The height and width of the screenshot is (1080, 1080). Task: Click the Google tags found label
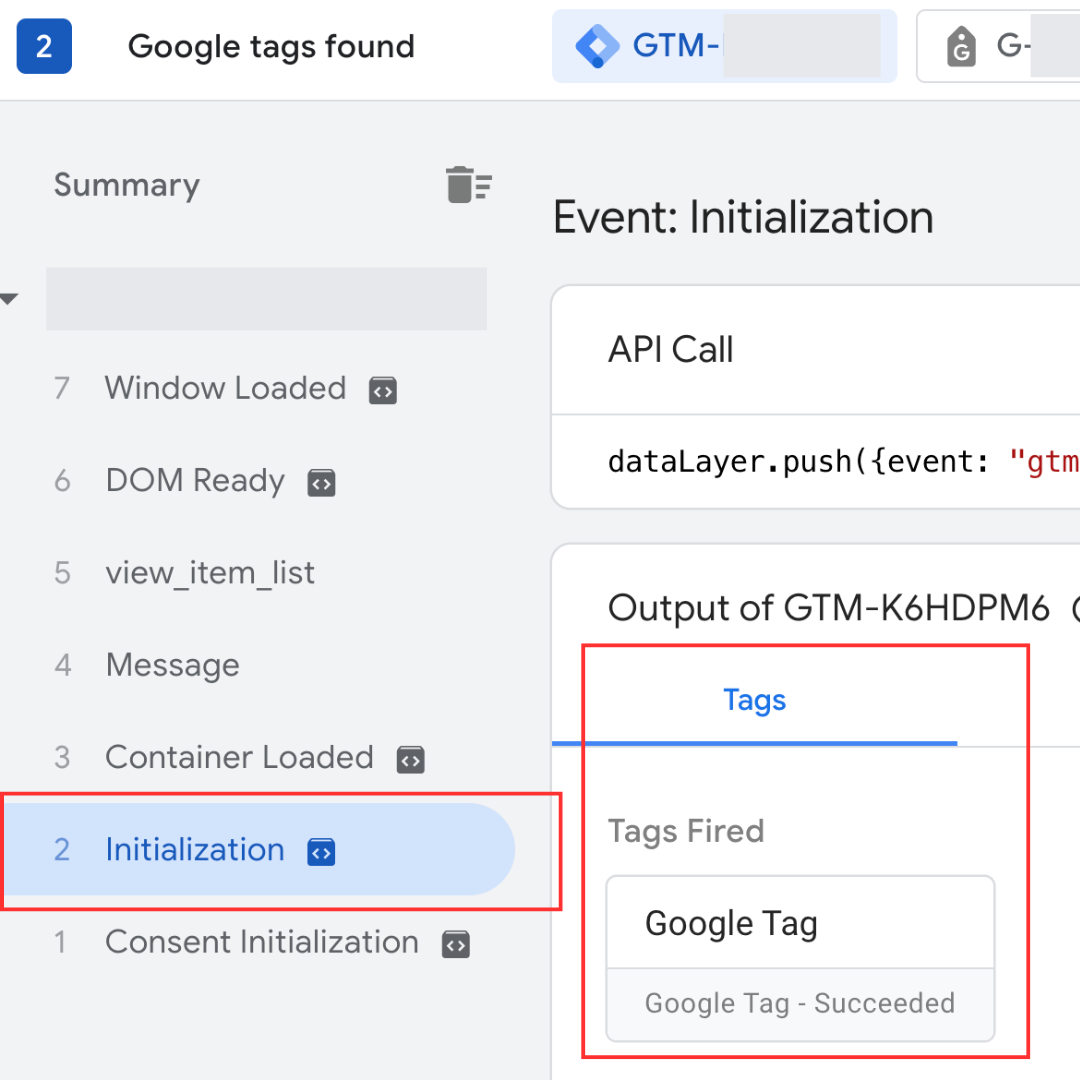point(271,47)
